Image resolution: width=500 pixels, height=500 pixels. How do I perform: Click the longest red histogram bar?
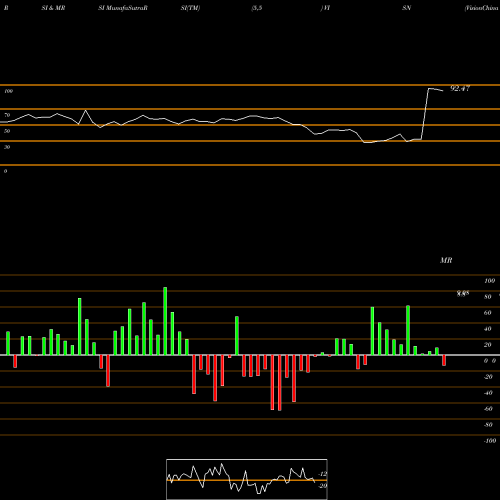pos(279,383)
